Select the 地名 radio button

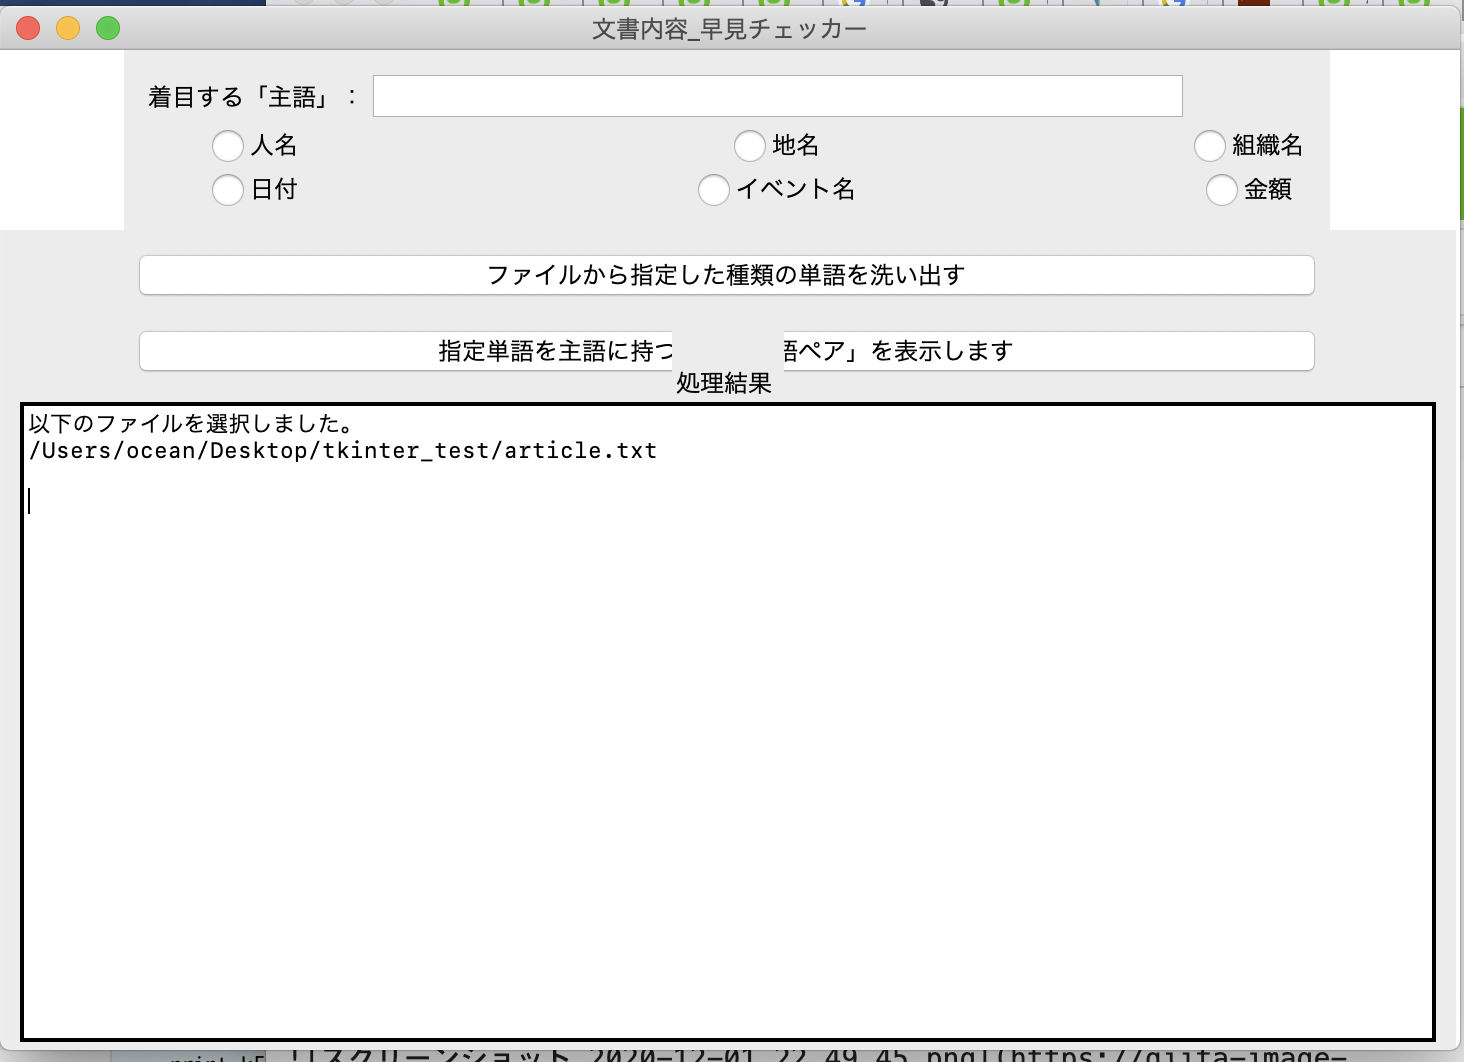click(751, 146)
